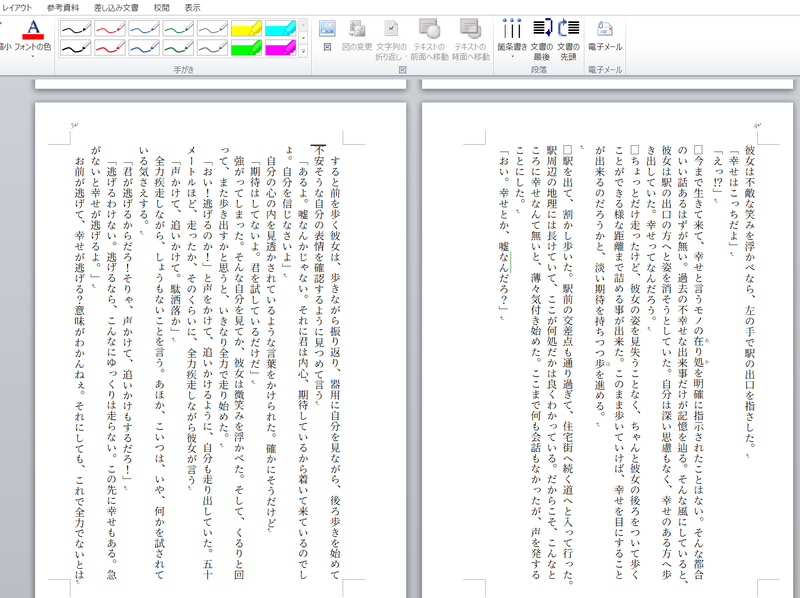Image resolution: width=800 pixels, height=598 pixels.
Task: Click the font color A button
Action: pos(33,27)
